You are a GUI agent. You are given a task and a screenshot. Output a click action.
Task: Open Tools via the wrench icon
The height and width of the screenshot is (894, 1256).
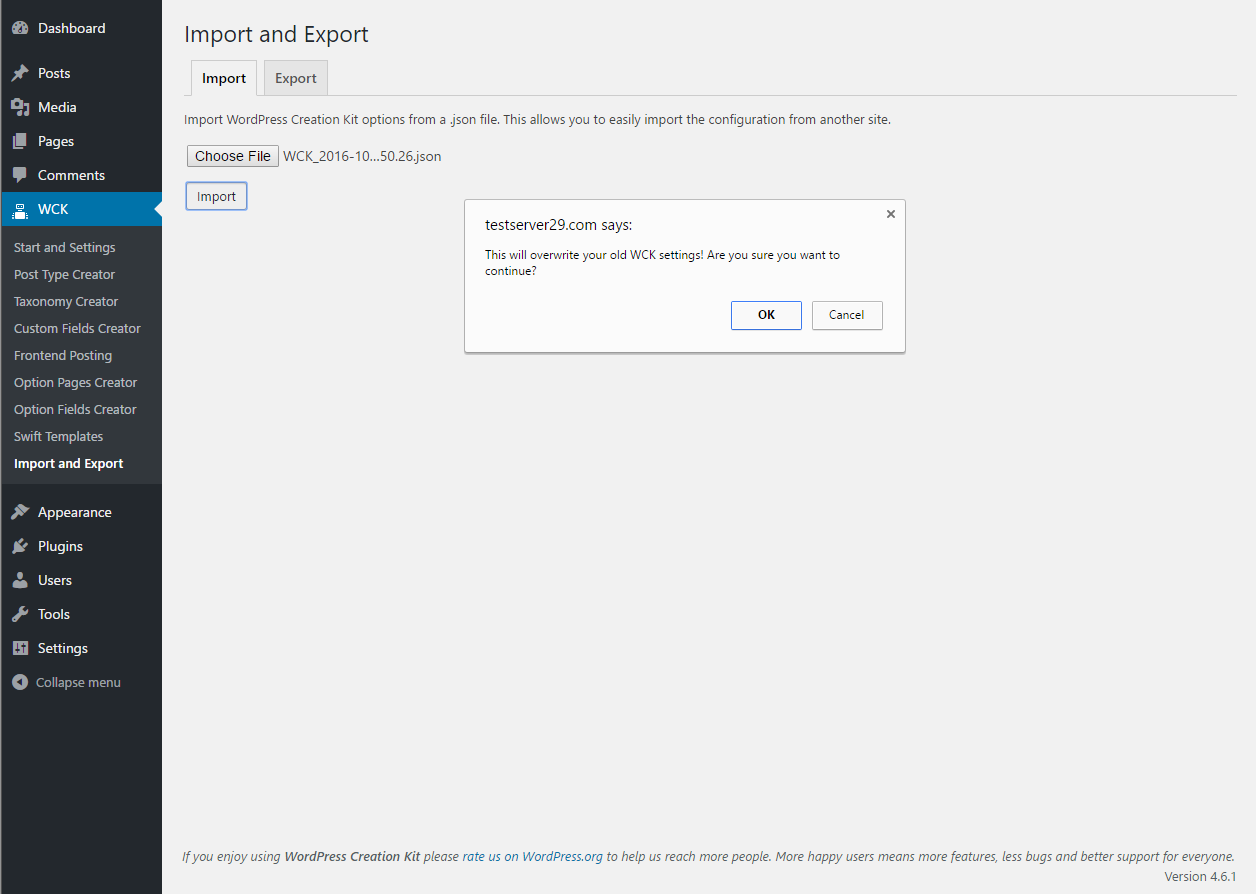[x=20, y=613]
